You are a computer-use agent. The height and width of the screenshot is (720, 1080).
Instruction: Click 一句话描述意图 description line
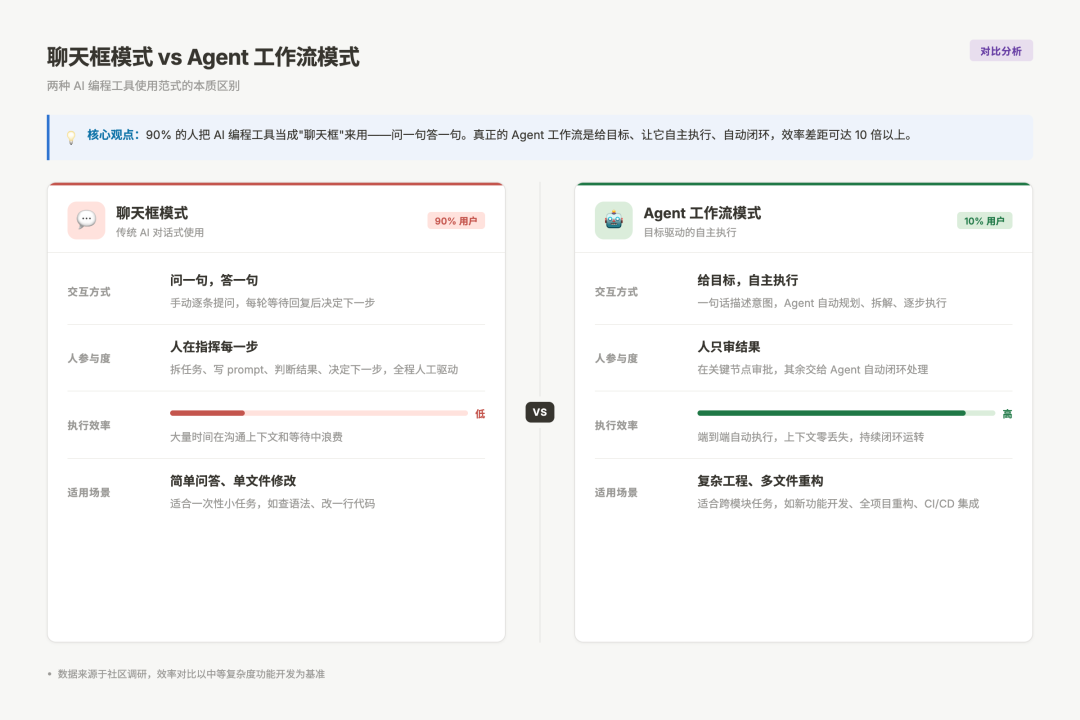tap(822, 302)
